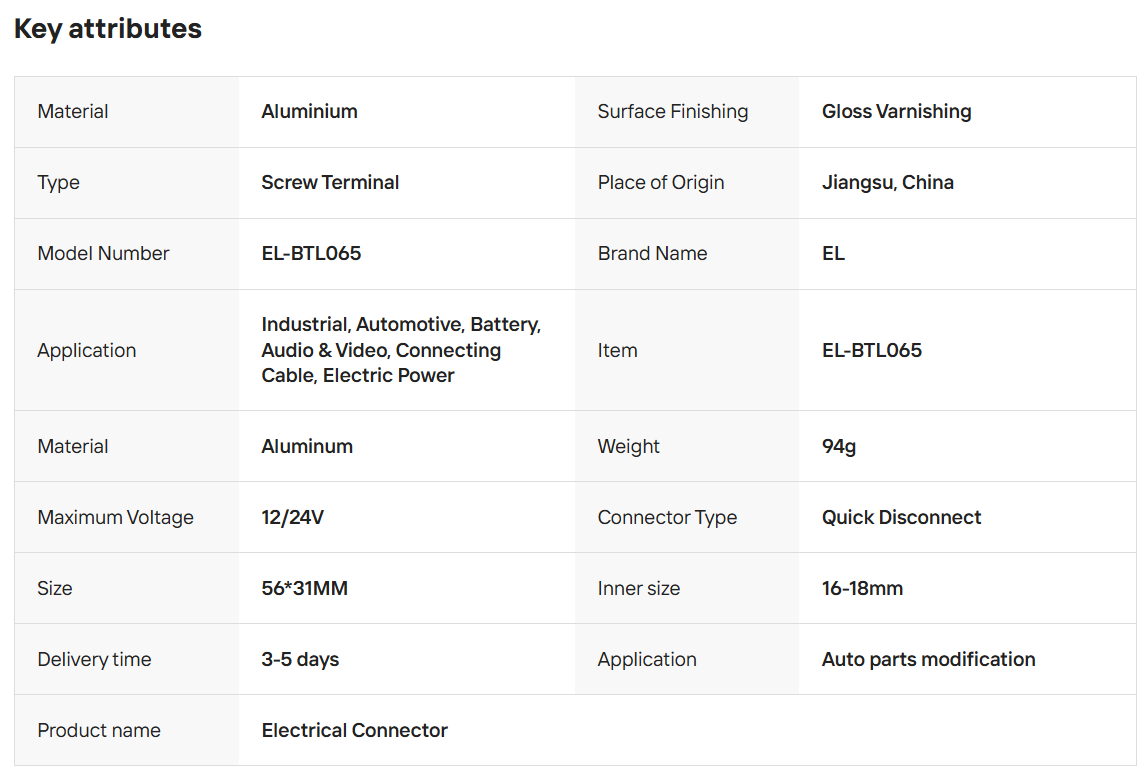Select the 94g weight value
This screenshot has height=775, width=1146.
click(x=838, y=447)
